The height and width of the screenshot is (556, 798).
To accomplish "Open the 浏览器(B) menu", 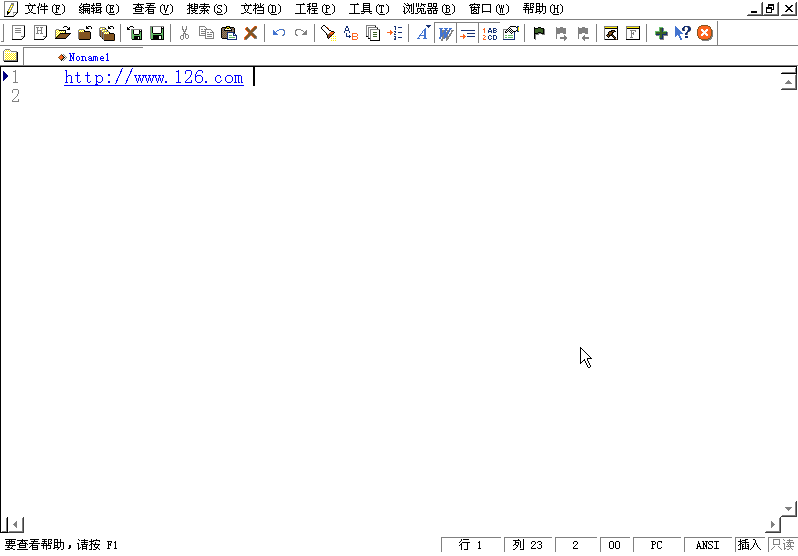I will coord(429,9).
